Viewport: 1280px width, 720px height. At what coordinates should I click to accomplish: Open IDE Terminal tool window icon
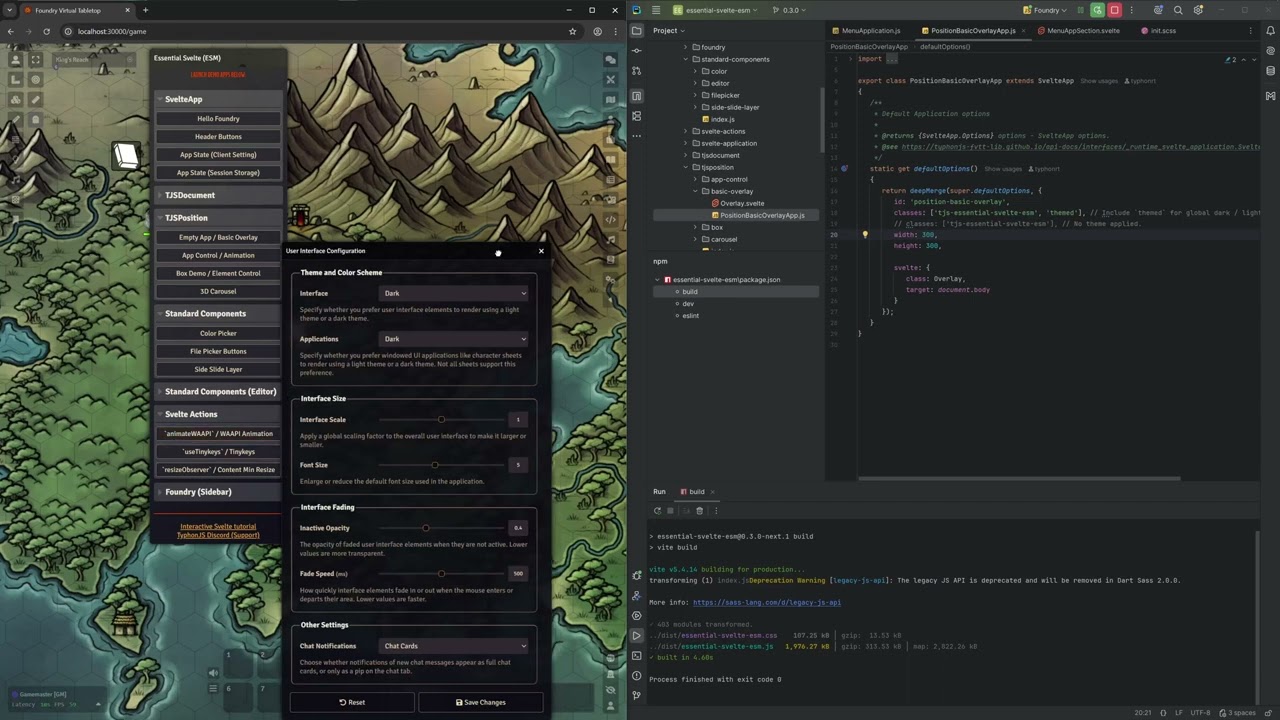637,656
